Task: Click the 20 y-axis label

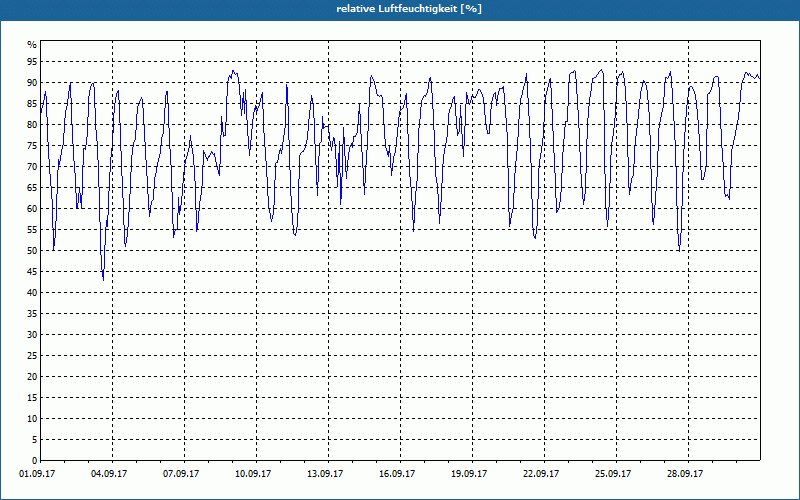Action: click(x=32, y=377)
